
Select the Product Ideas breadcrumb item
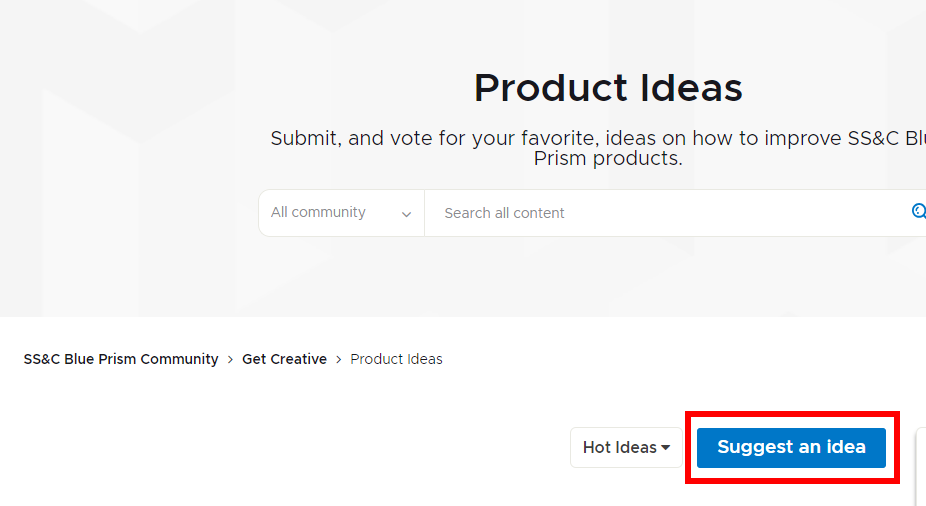pyautogui.click(x=396, y=359)
